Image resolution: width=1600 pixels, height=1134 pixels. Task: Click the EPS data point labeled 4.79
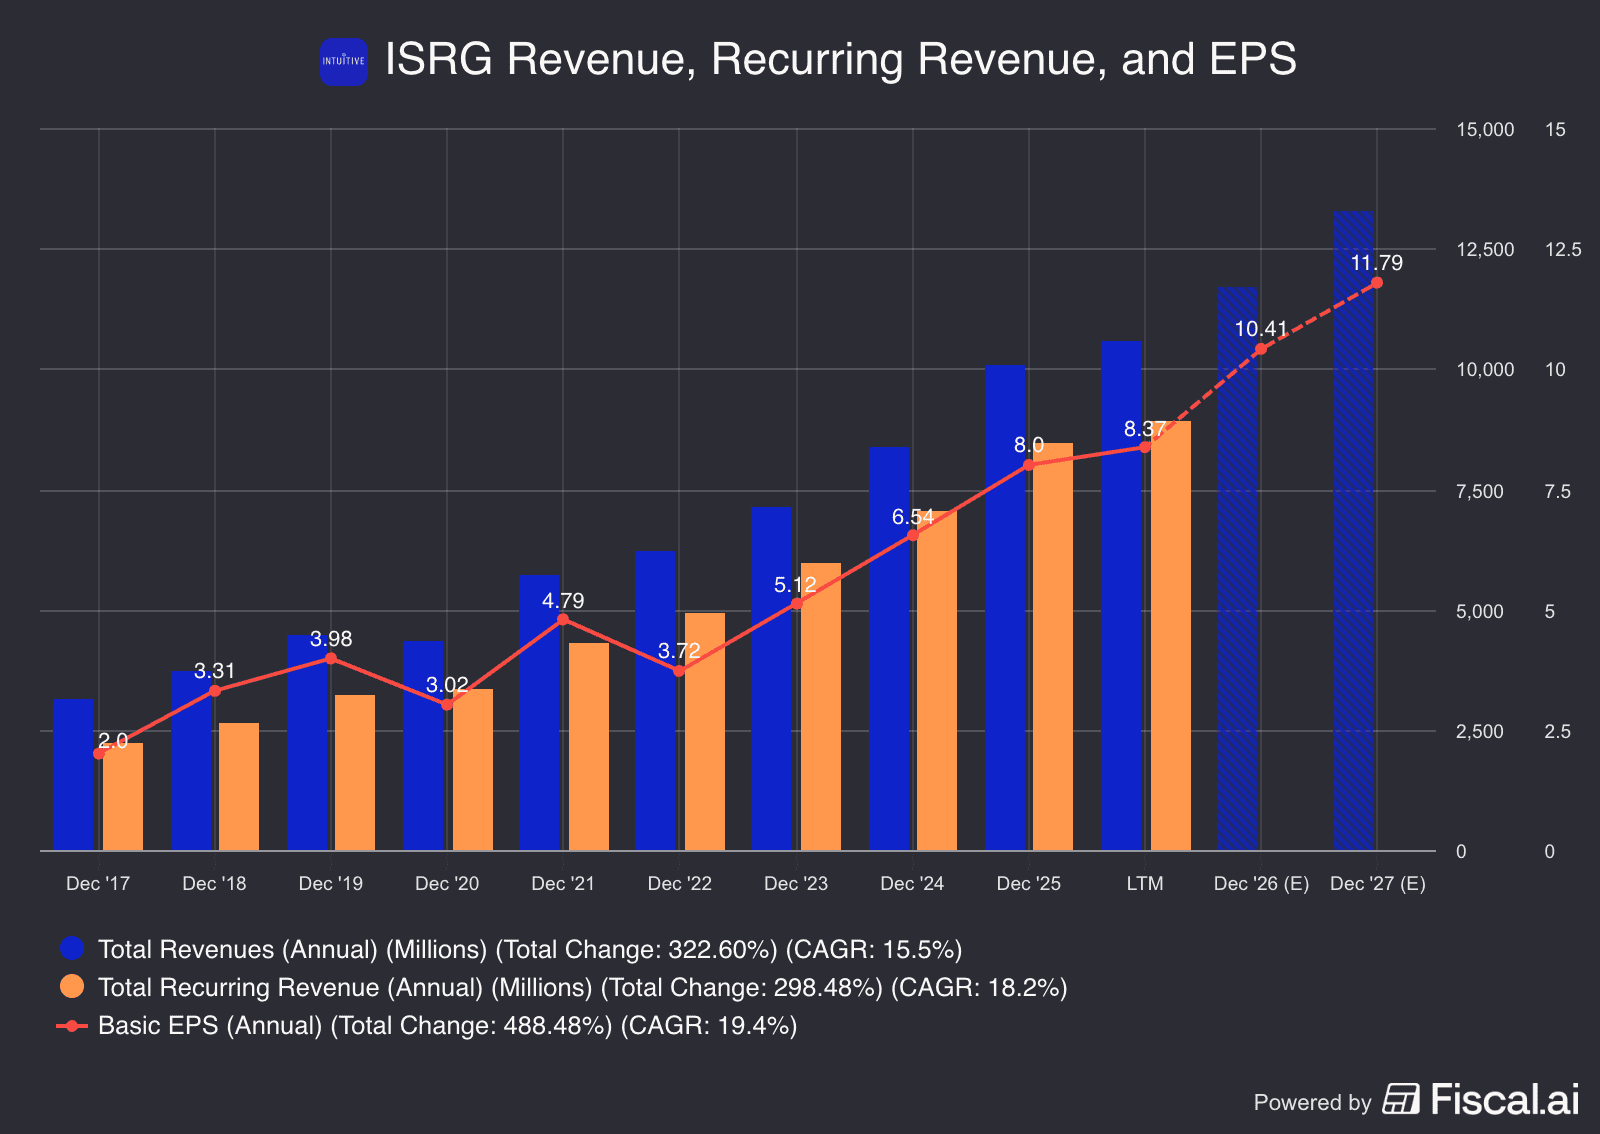tap(563, 619)
